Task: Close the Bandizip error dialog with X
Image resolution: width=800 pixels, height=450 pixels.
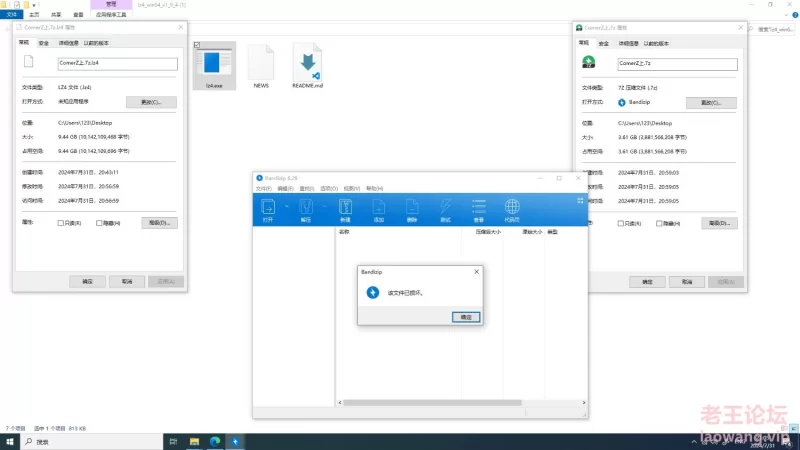Action: [x=477, y=272]
